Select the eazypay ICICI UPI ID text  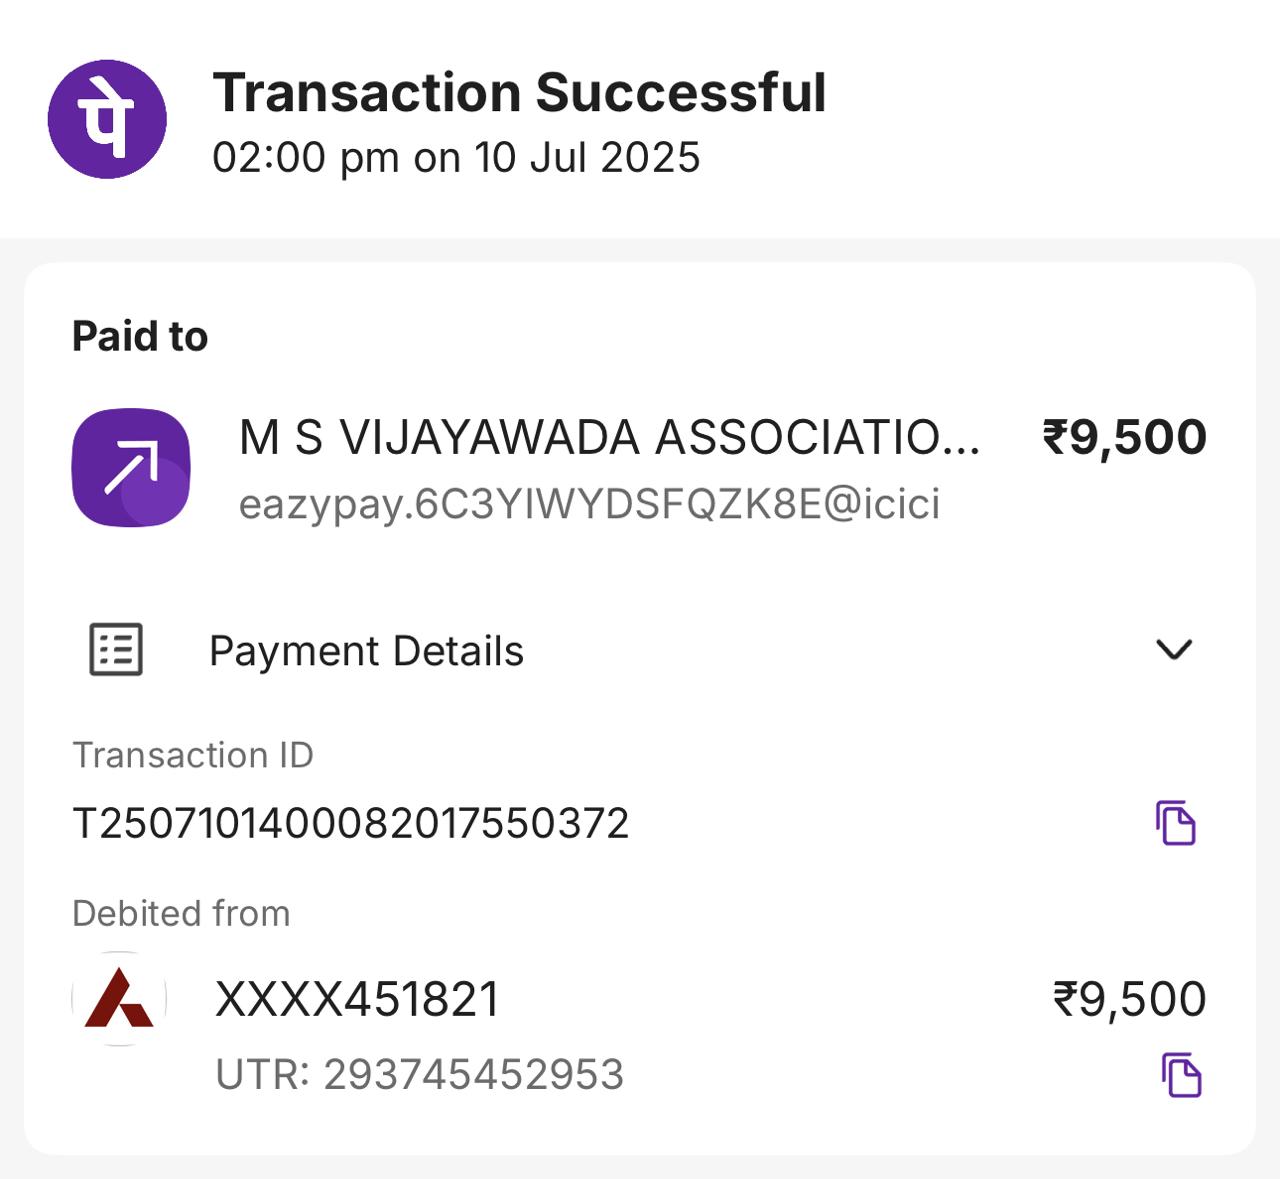point(589,504)
